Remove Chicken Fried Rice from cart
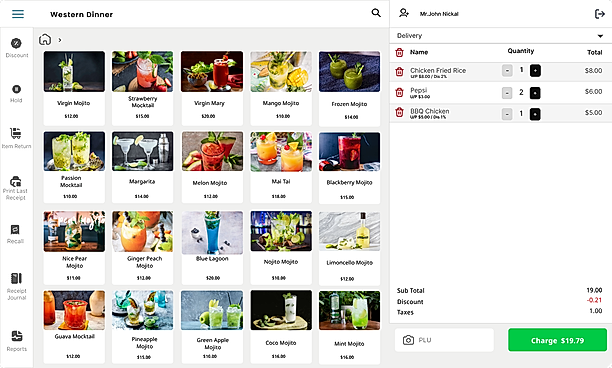The height and width of the screenshot is (368, 612). 399,71
